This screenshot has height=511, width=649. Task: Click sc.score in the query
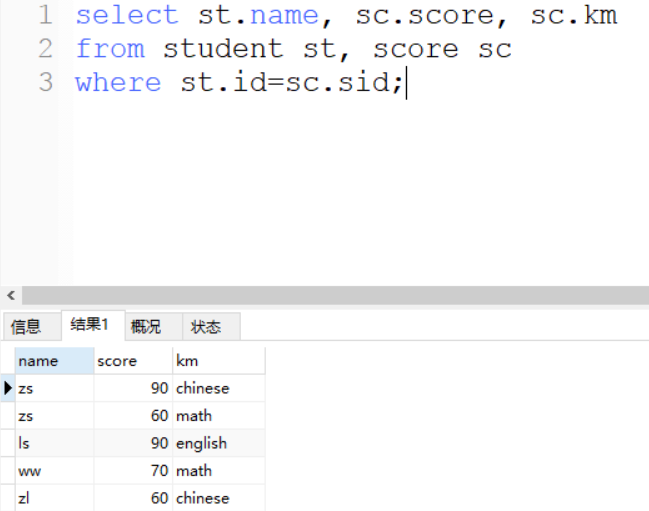pyautogui.click(x=425, y=17)
